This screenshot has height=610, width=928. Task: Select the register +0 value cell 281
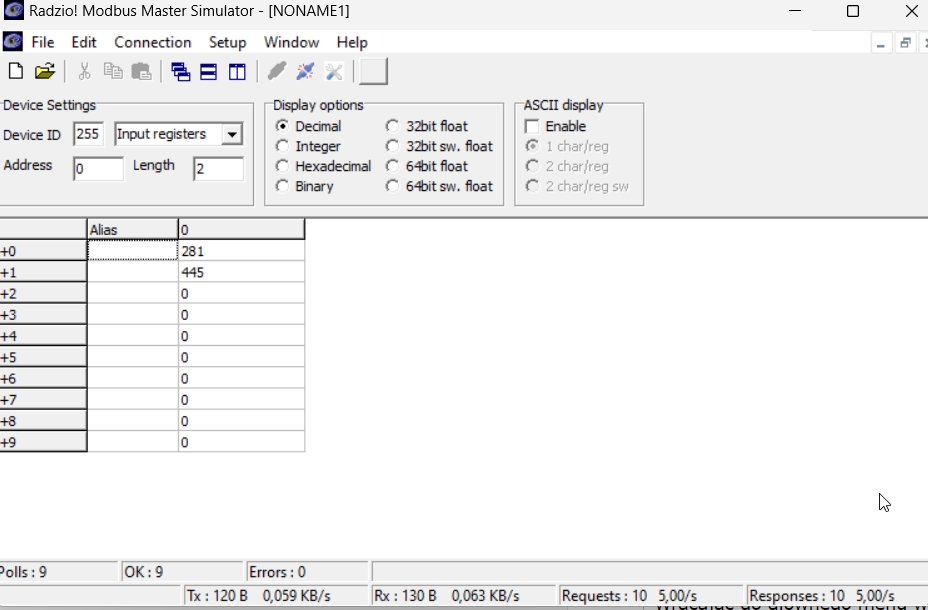[240, 251]
